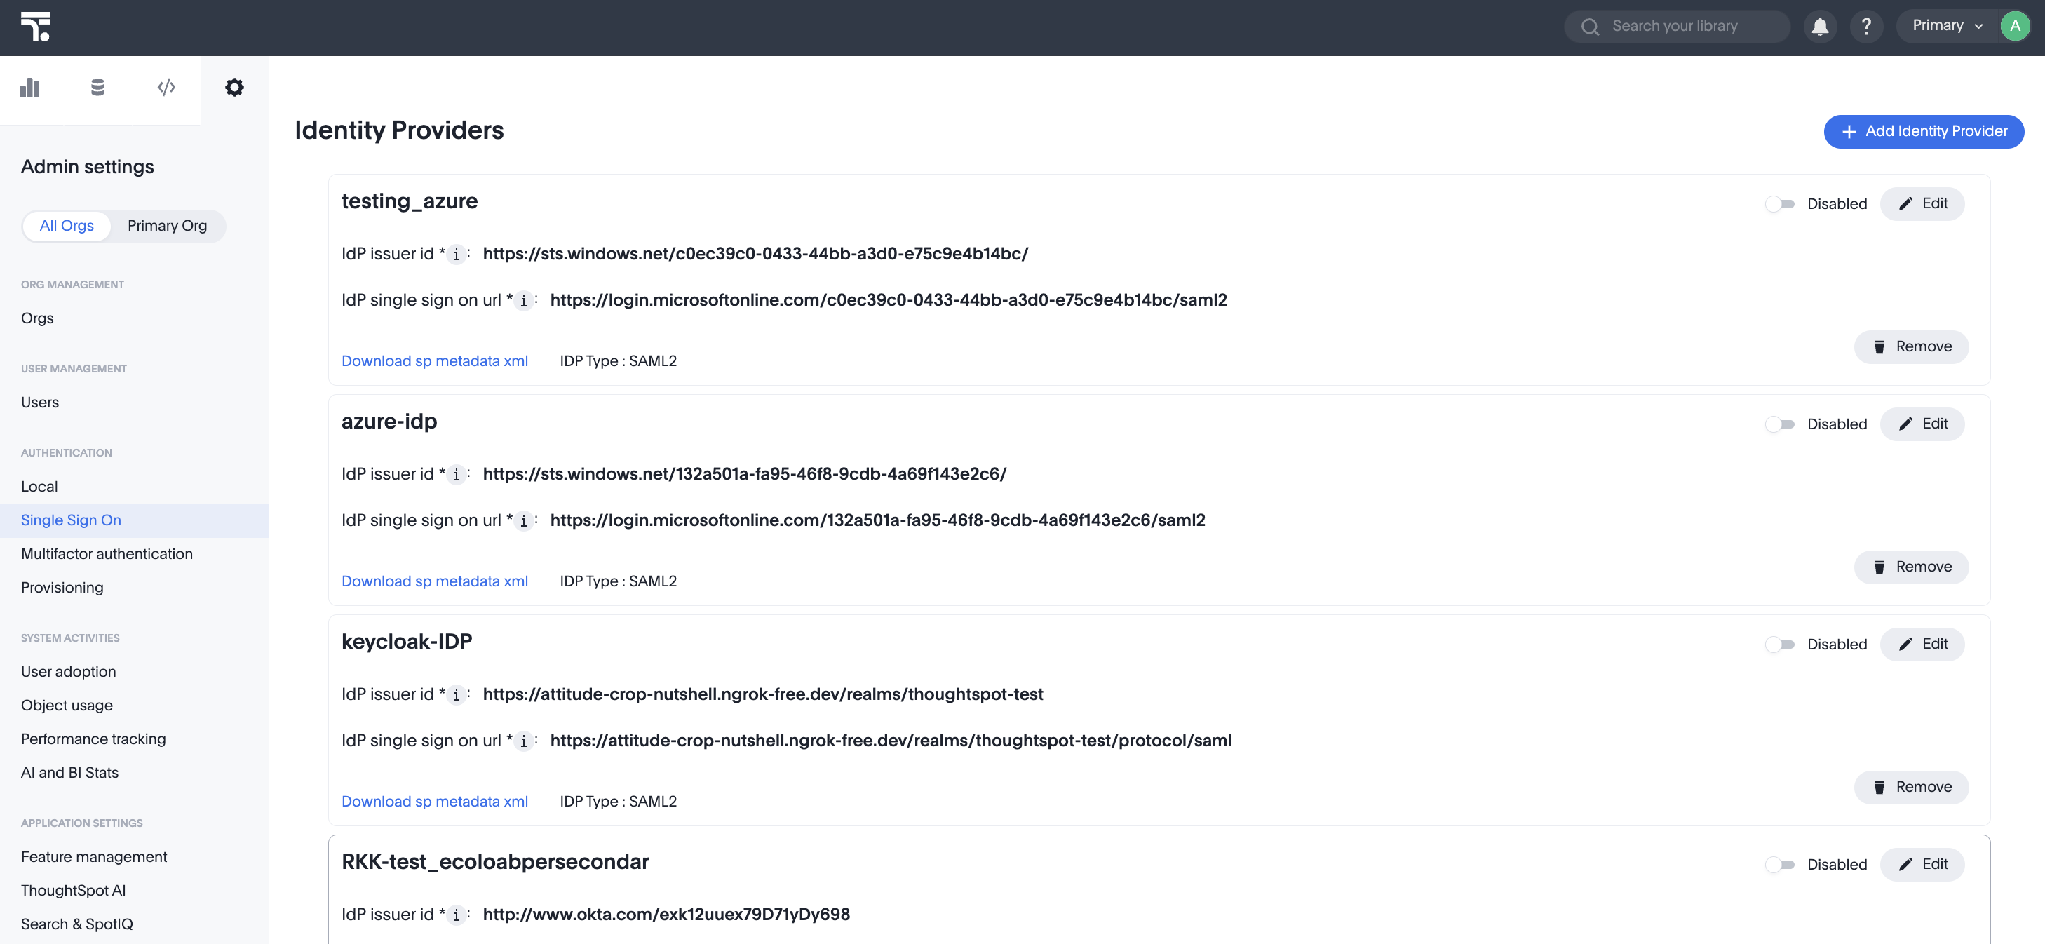Open Object usage page
Viewport: 2045px width, 944px height.
(x=67, y=705)
